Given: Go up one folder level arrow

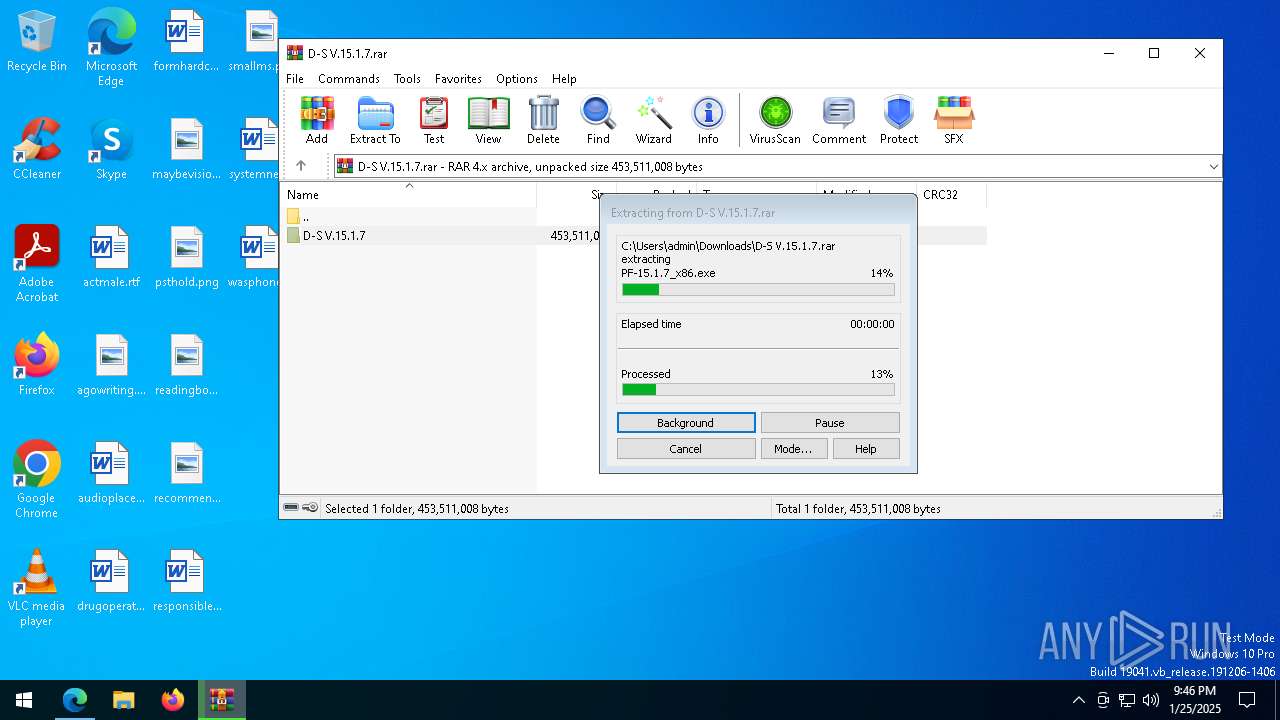Looking at the screenshot, I should click(301, 166).
